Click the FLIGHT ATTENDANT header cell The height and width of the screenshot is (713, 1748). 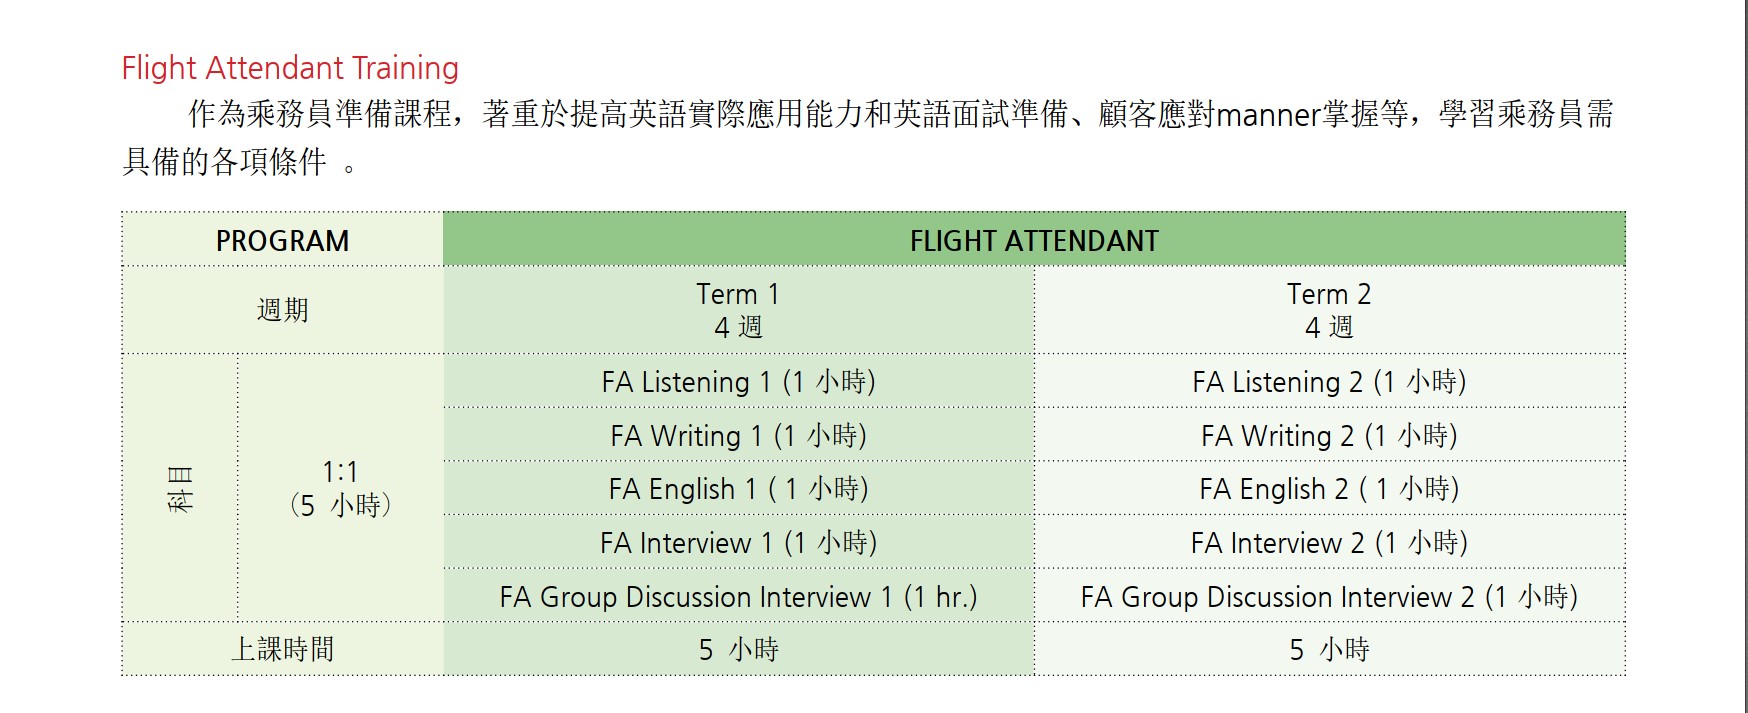pos(1034,241)
